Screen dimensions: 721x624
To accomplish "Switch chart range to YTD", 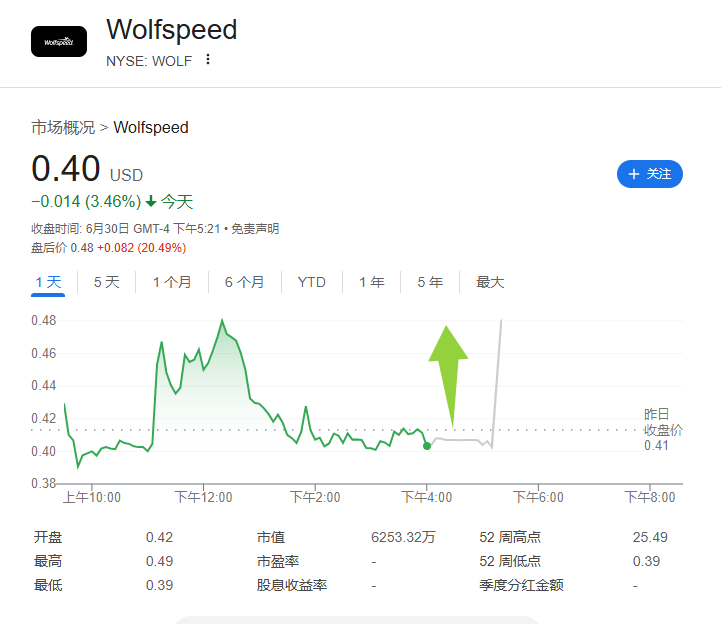I will 312,282.
